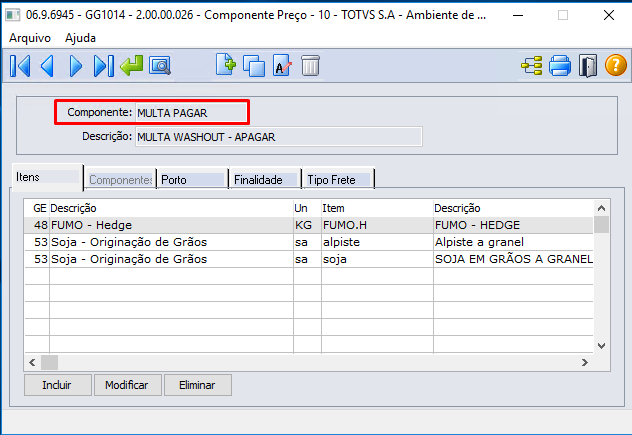Click the Un column header
This screenshot has width=632, height=435.
[307, 208]
